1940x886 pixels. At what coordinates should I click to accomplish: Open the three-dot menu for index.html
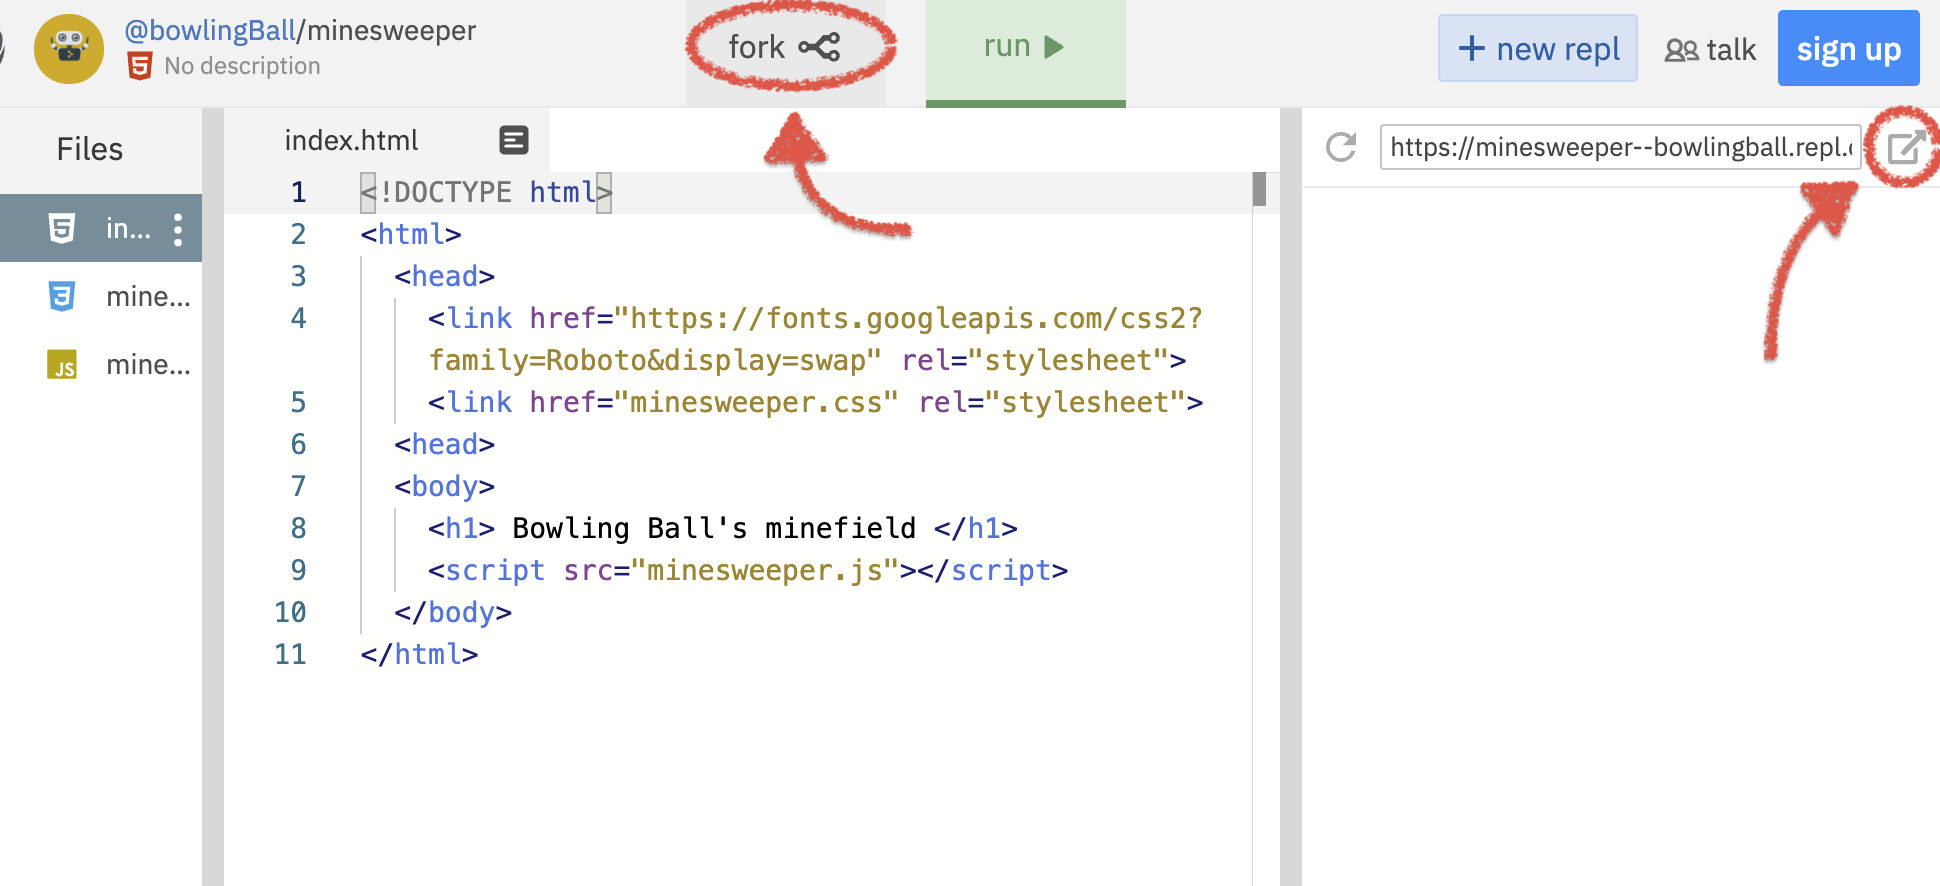(178, 229)
